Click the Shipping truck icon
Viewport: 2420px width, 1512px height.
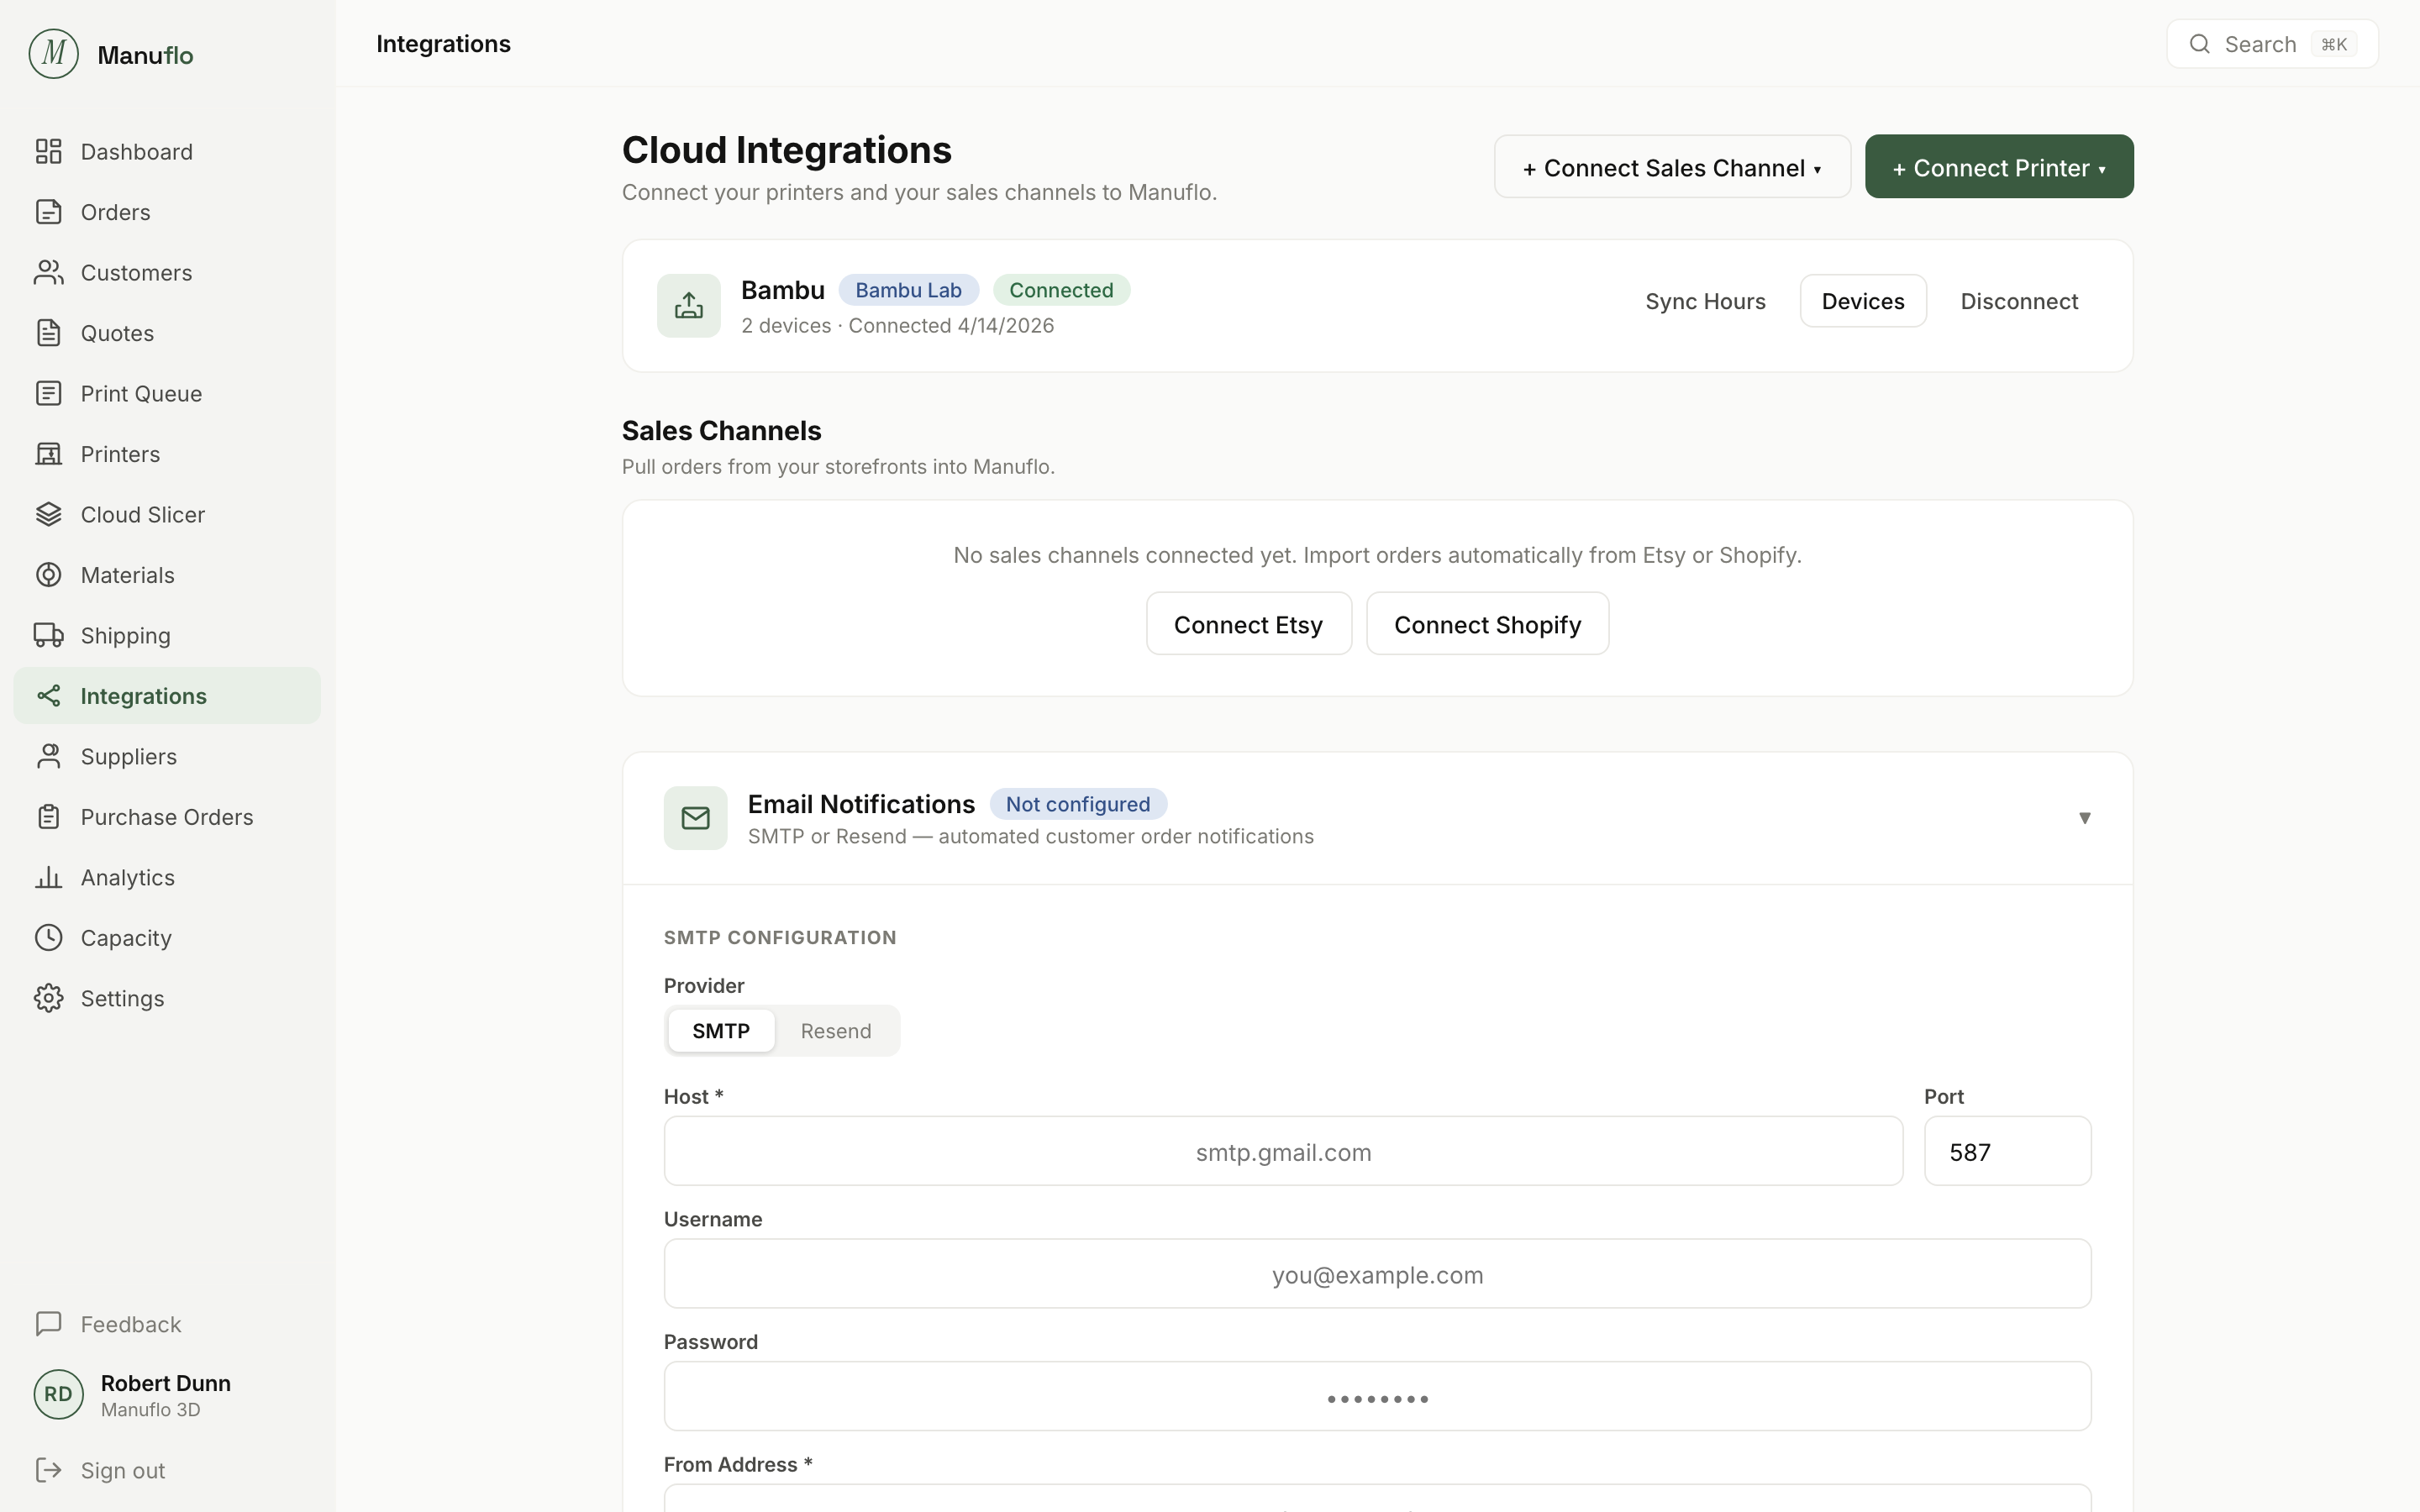coord(48,635)
